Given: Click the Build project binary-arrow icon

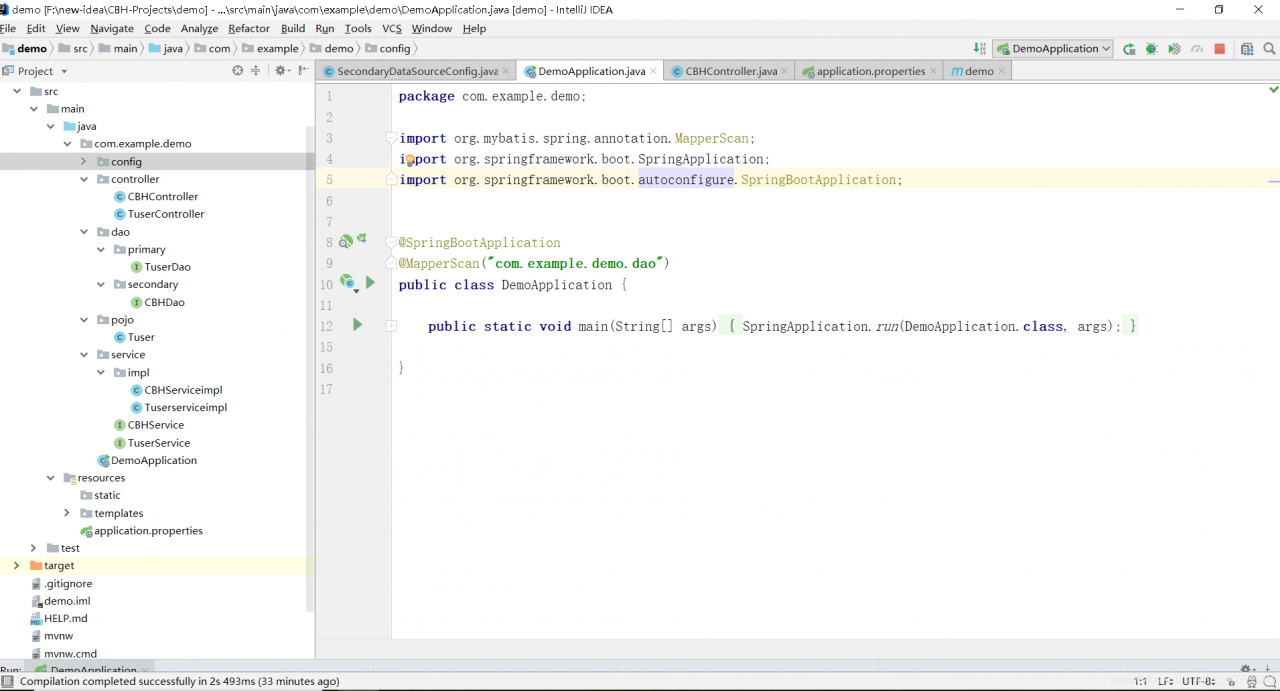Looking at the screenshot, I should 979,48.
